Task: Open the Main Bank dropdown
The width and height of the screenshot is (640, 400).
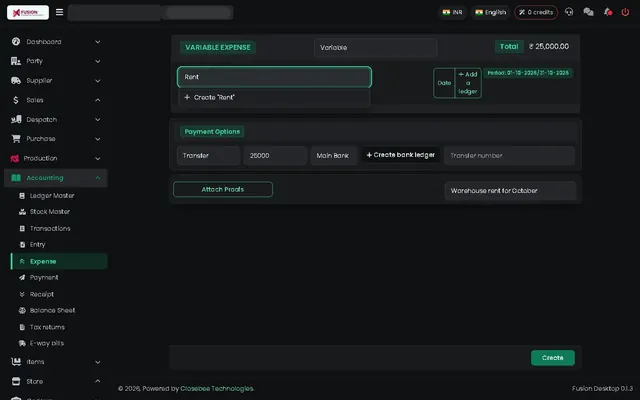Action: [x=333, y=156]
